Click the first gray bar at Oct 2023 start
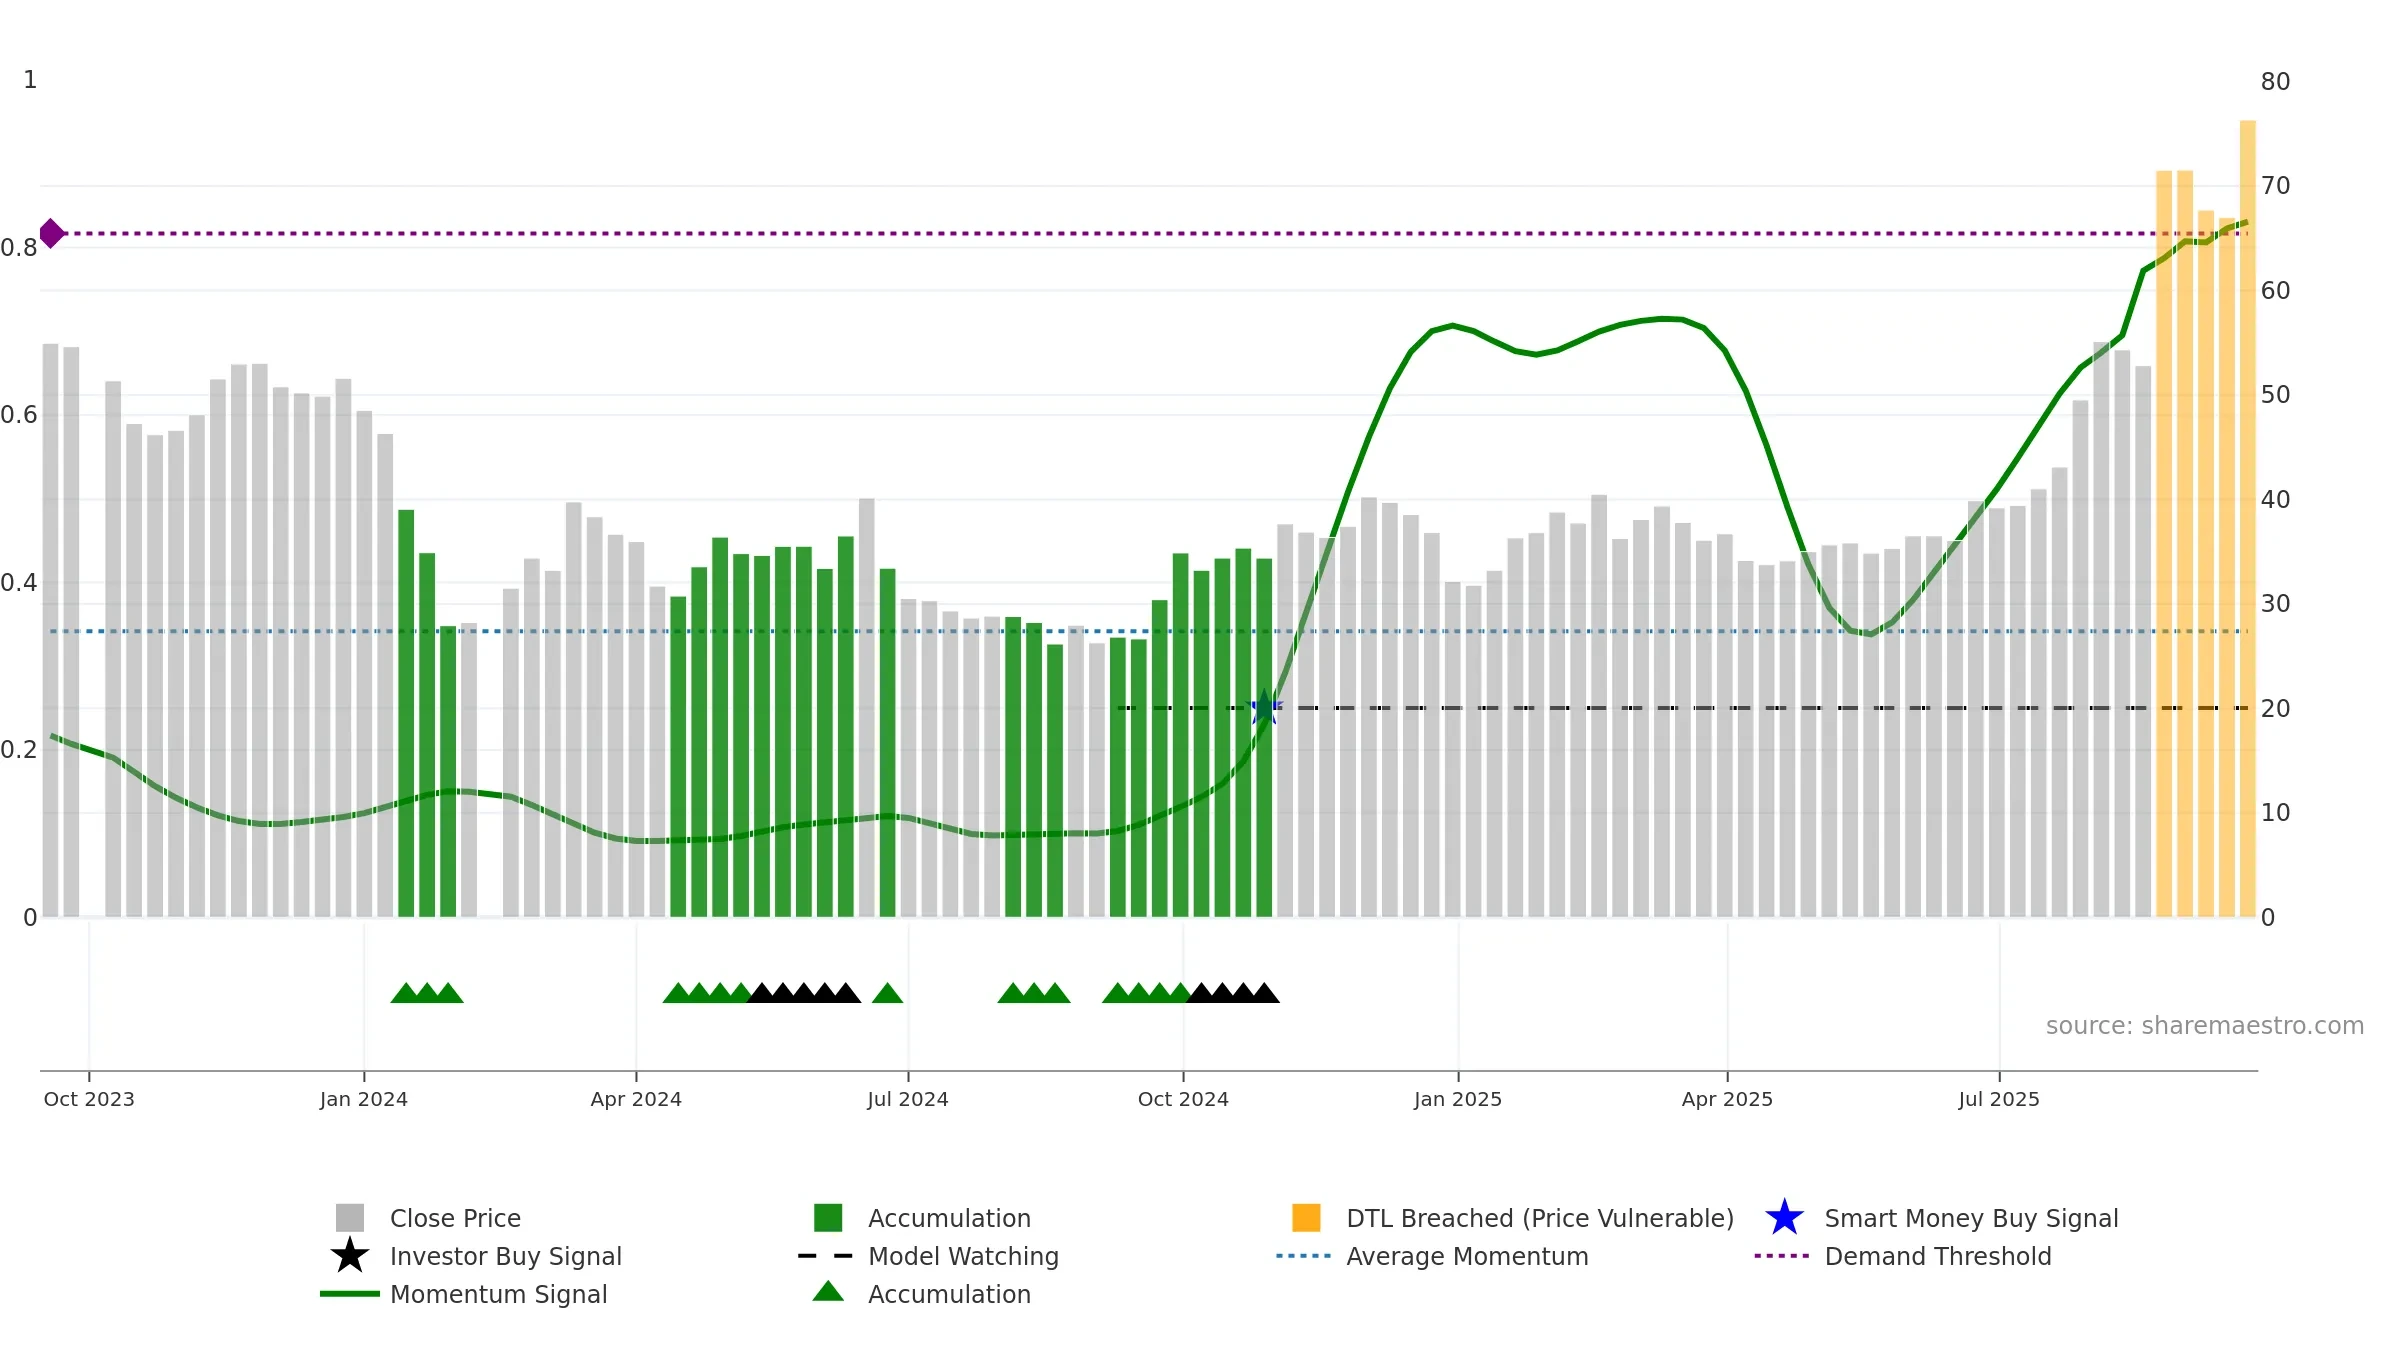This screenshot has width=2400, height=1350. tap(50, 630)
